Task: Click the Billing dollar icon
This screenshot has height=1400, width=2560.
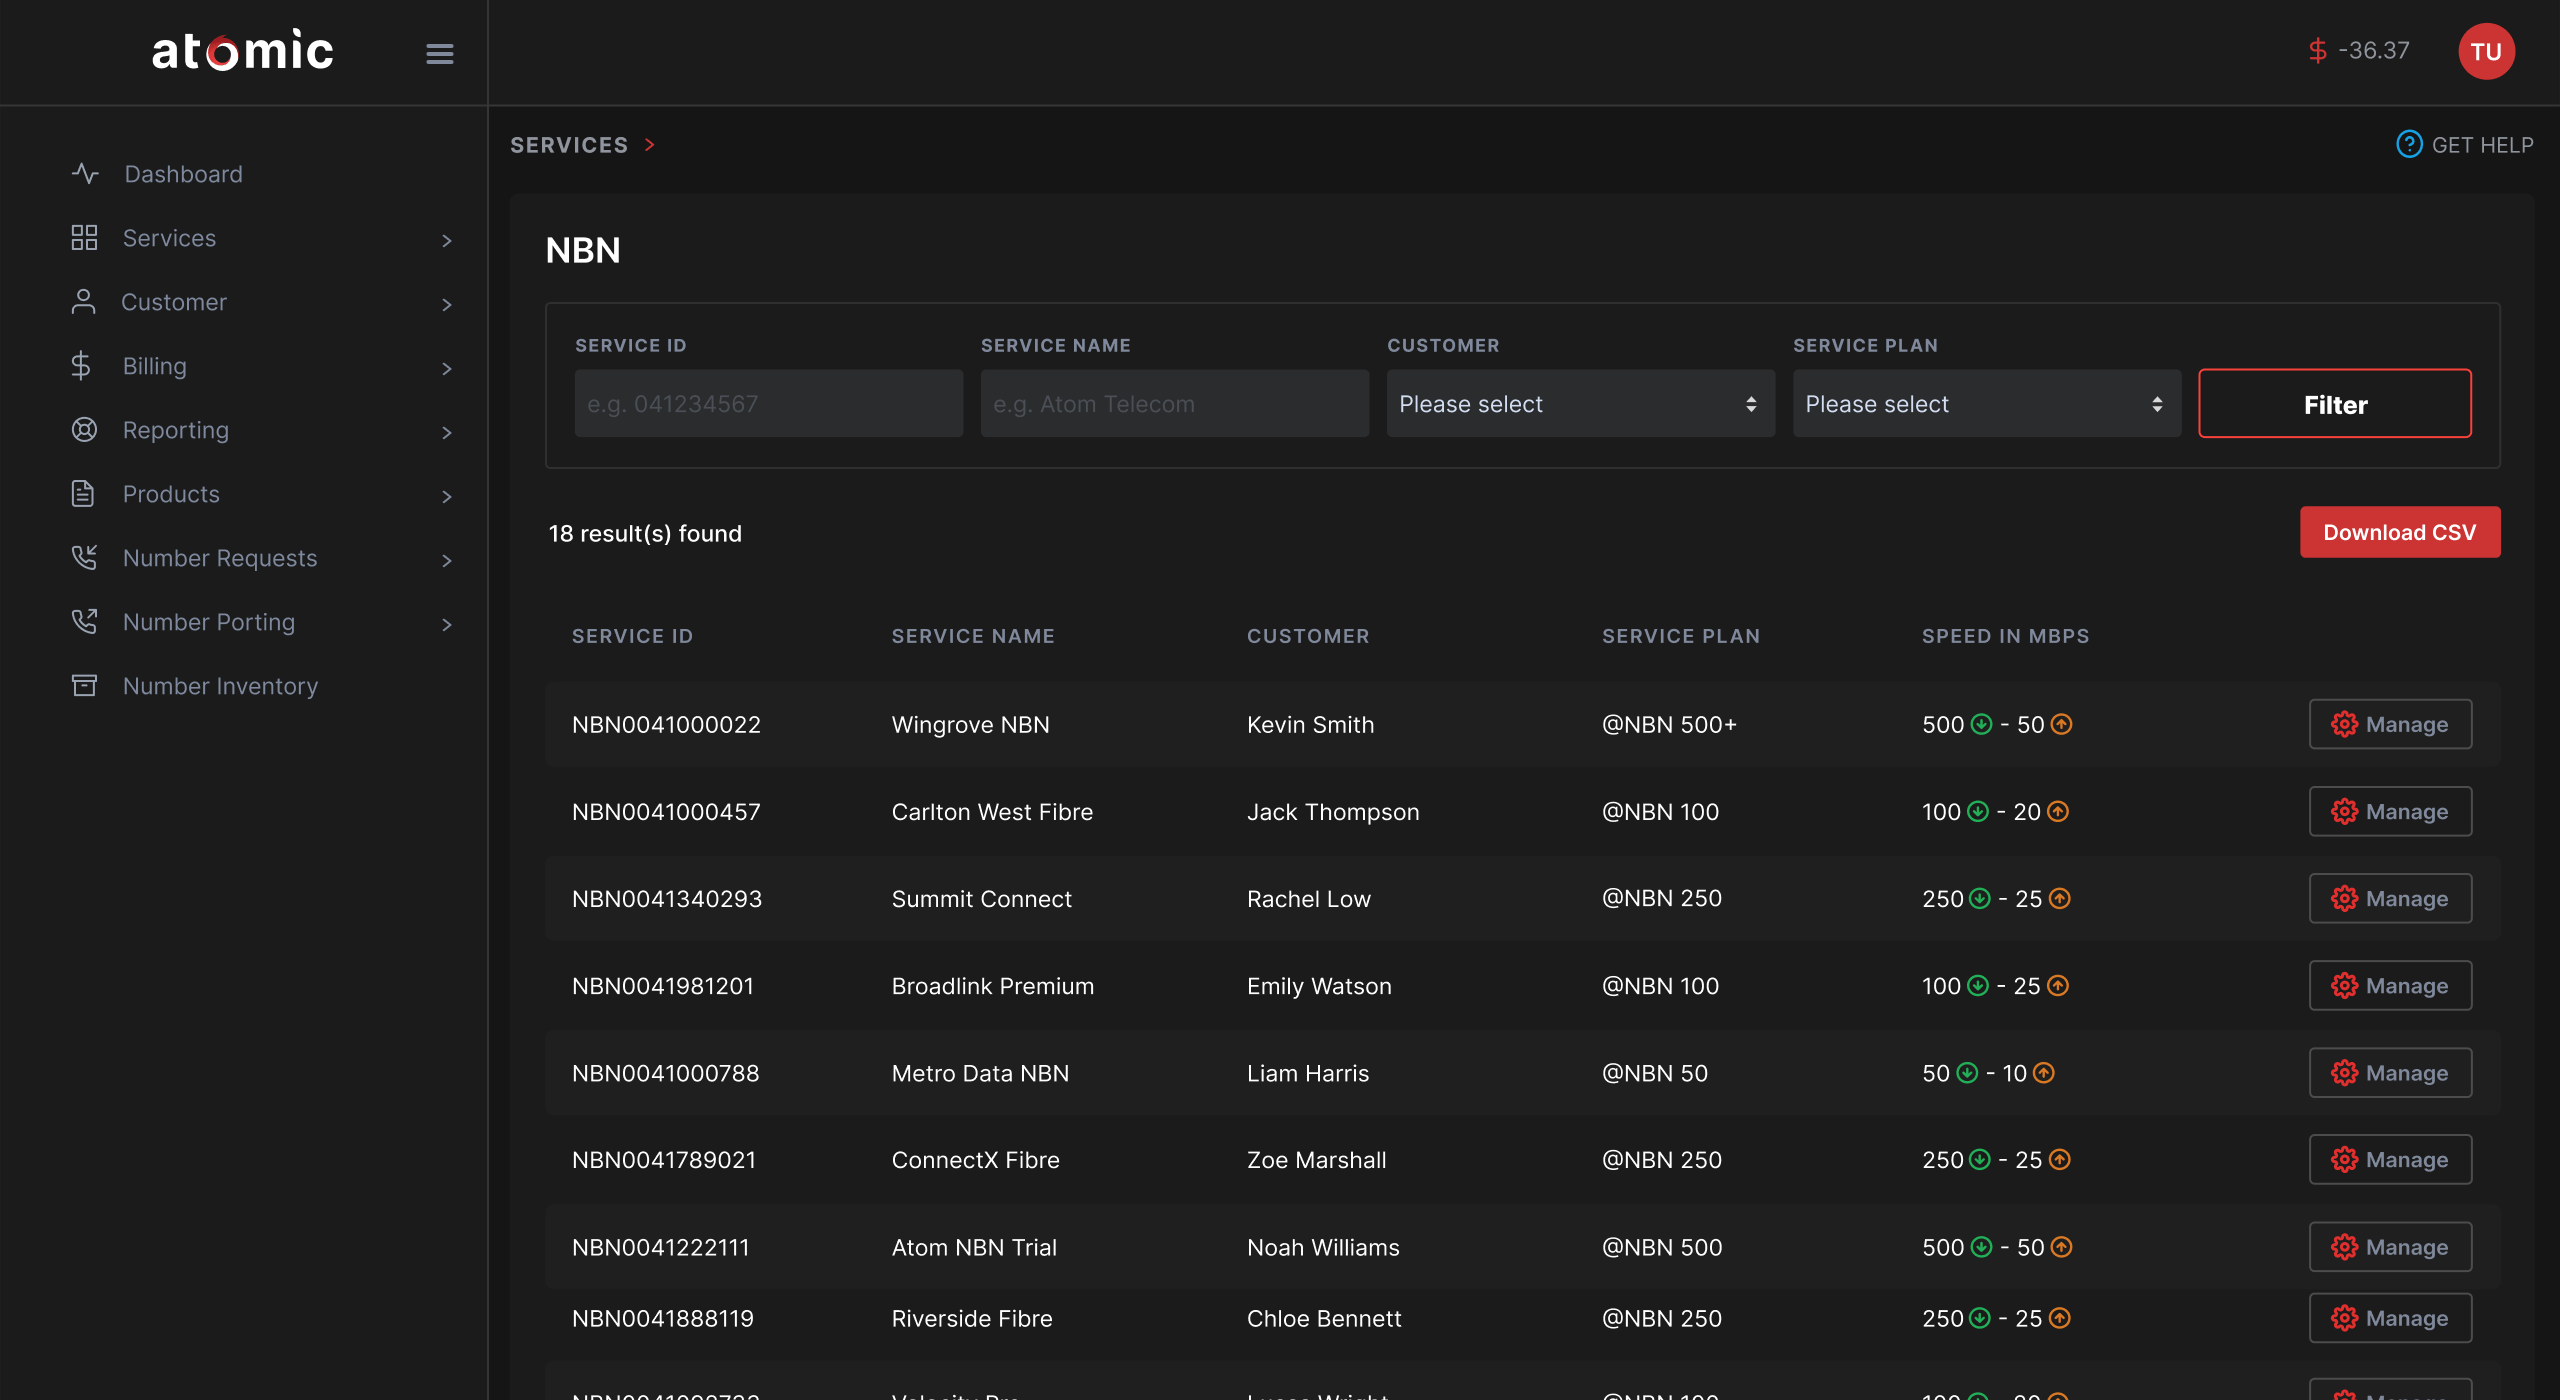Action: coord(82,366)
